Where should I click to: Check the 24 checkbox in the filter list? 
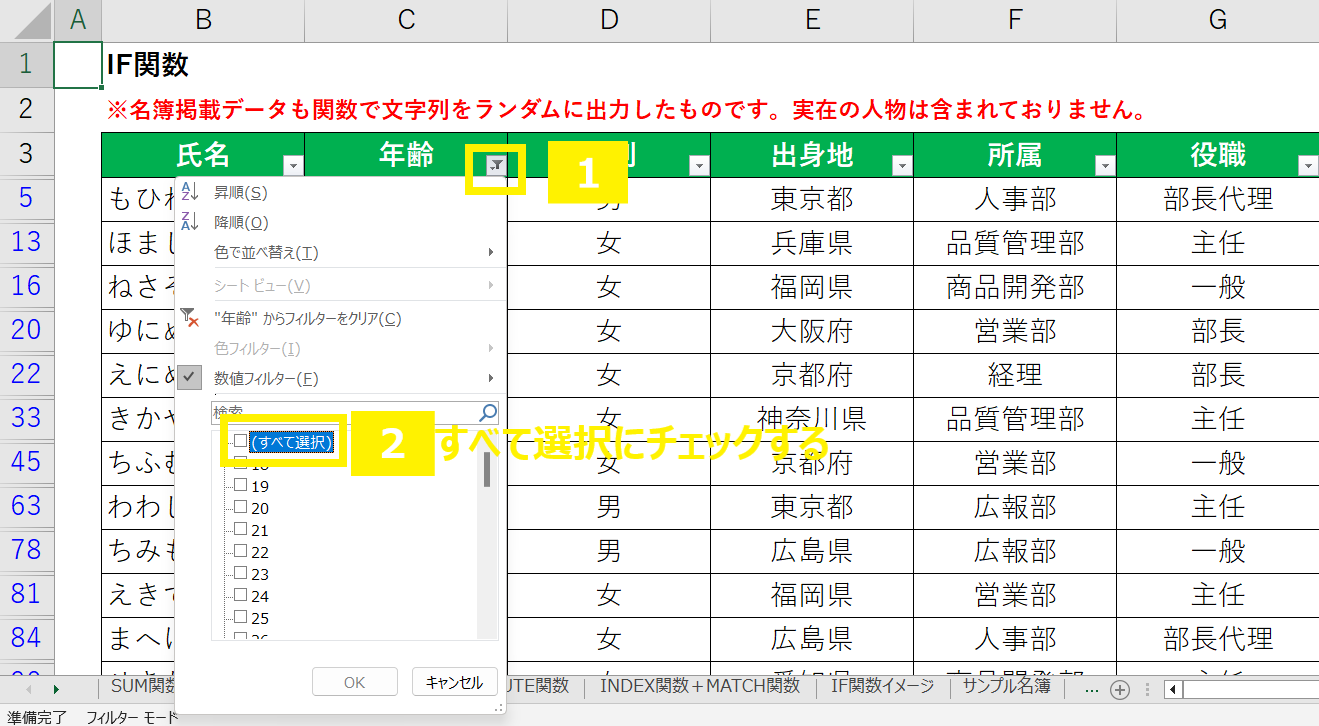point(240,596)
